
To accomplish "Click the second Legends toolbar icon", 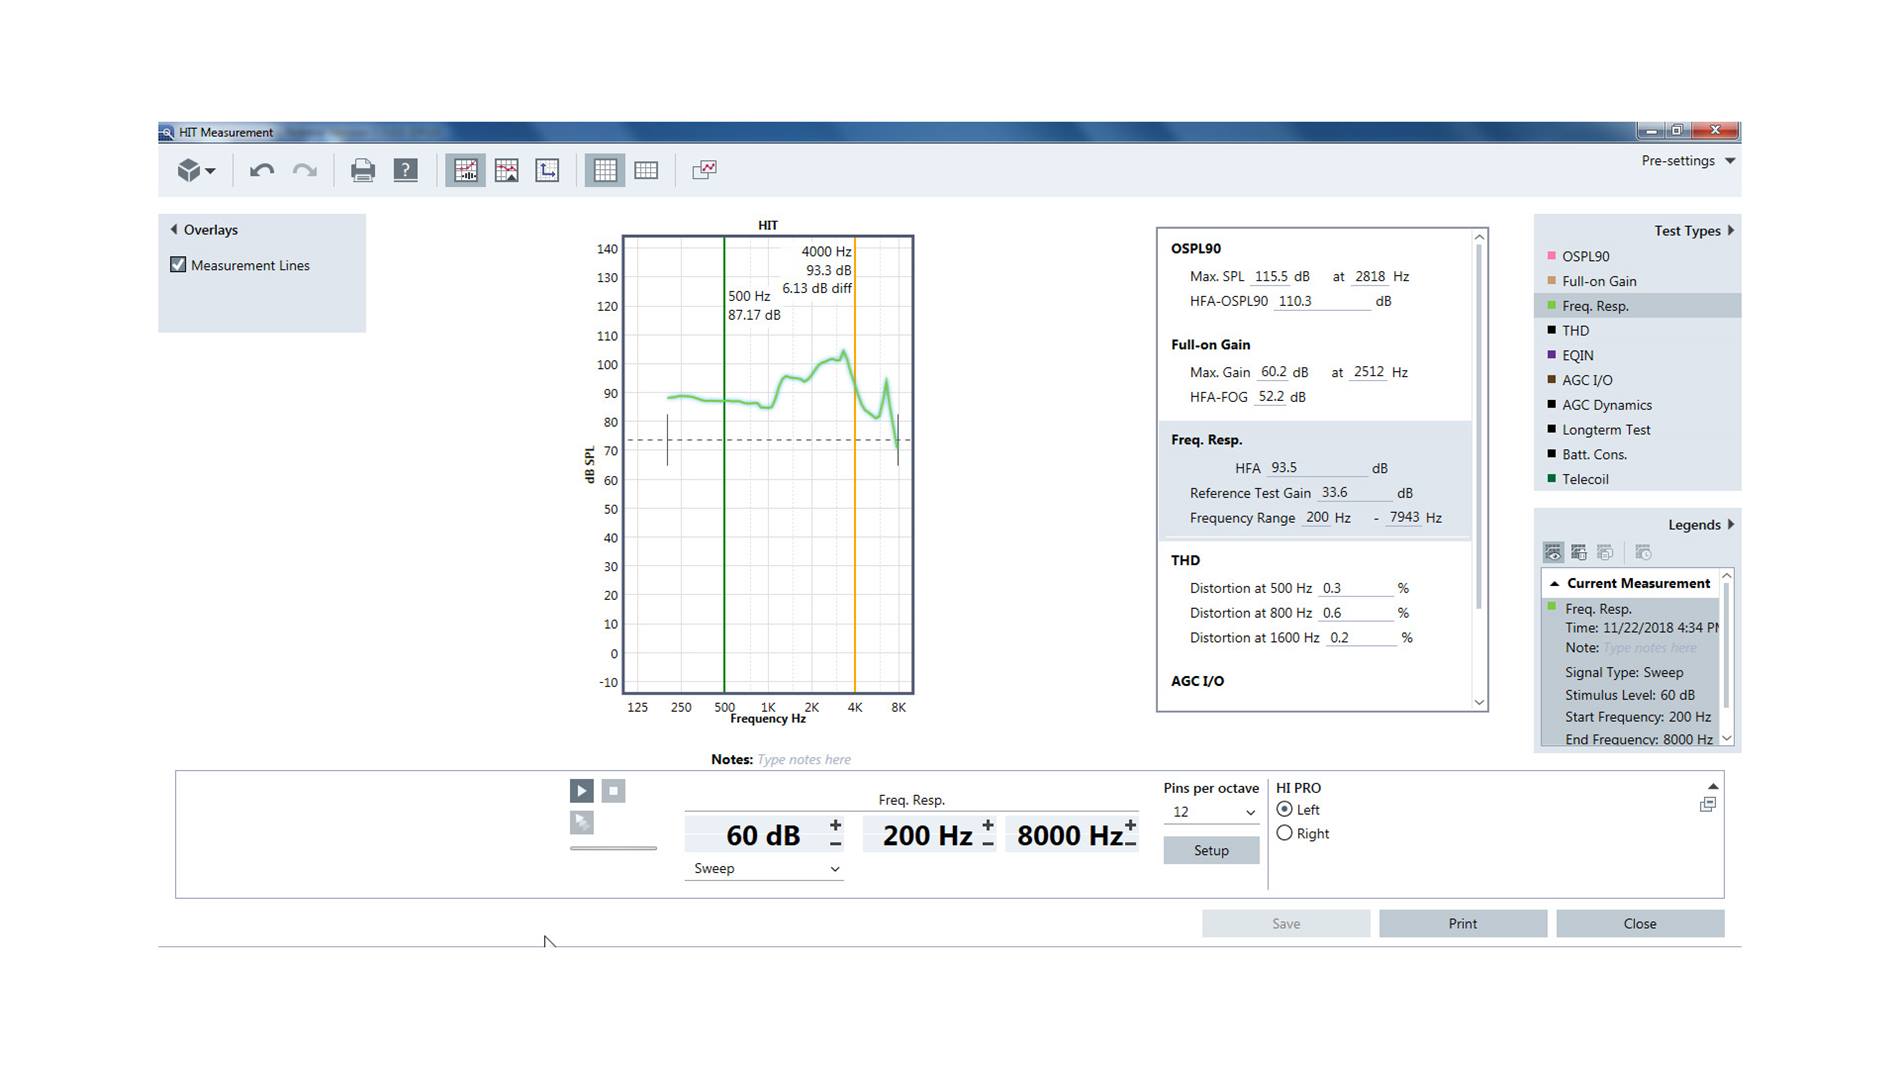I will [x=1579, y=552].
